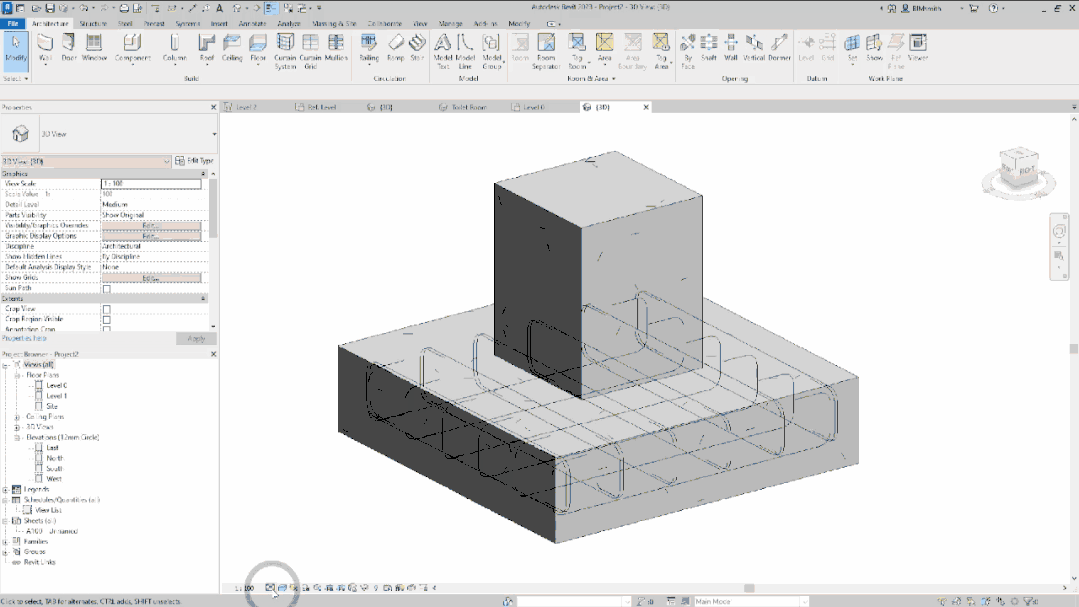Click the Shaft opening tool

click(x=709, y=48)
